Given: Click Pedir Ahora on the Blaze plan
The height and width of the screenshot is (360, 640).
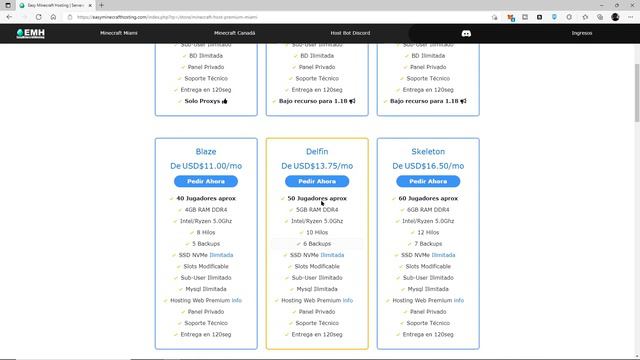Looking at the screenshot, I should [206, 181].
